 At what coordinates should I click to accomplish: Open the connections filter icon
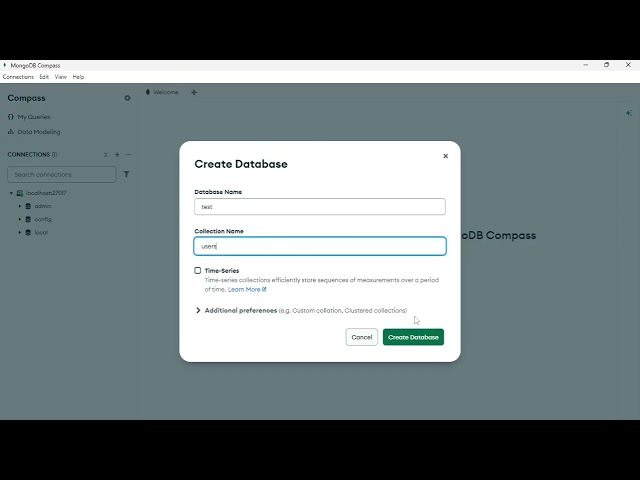pyautogui.click(x=127, y=174)
